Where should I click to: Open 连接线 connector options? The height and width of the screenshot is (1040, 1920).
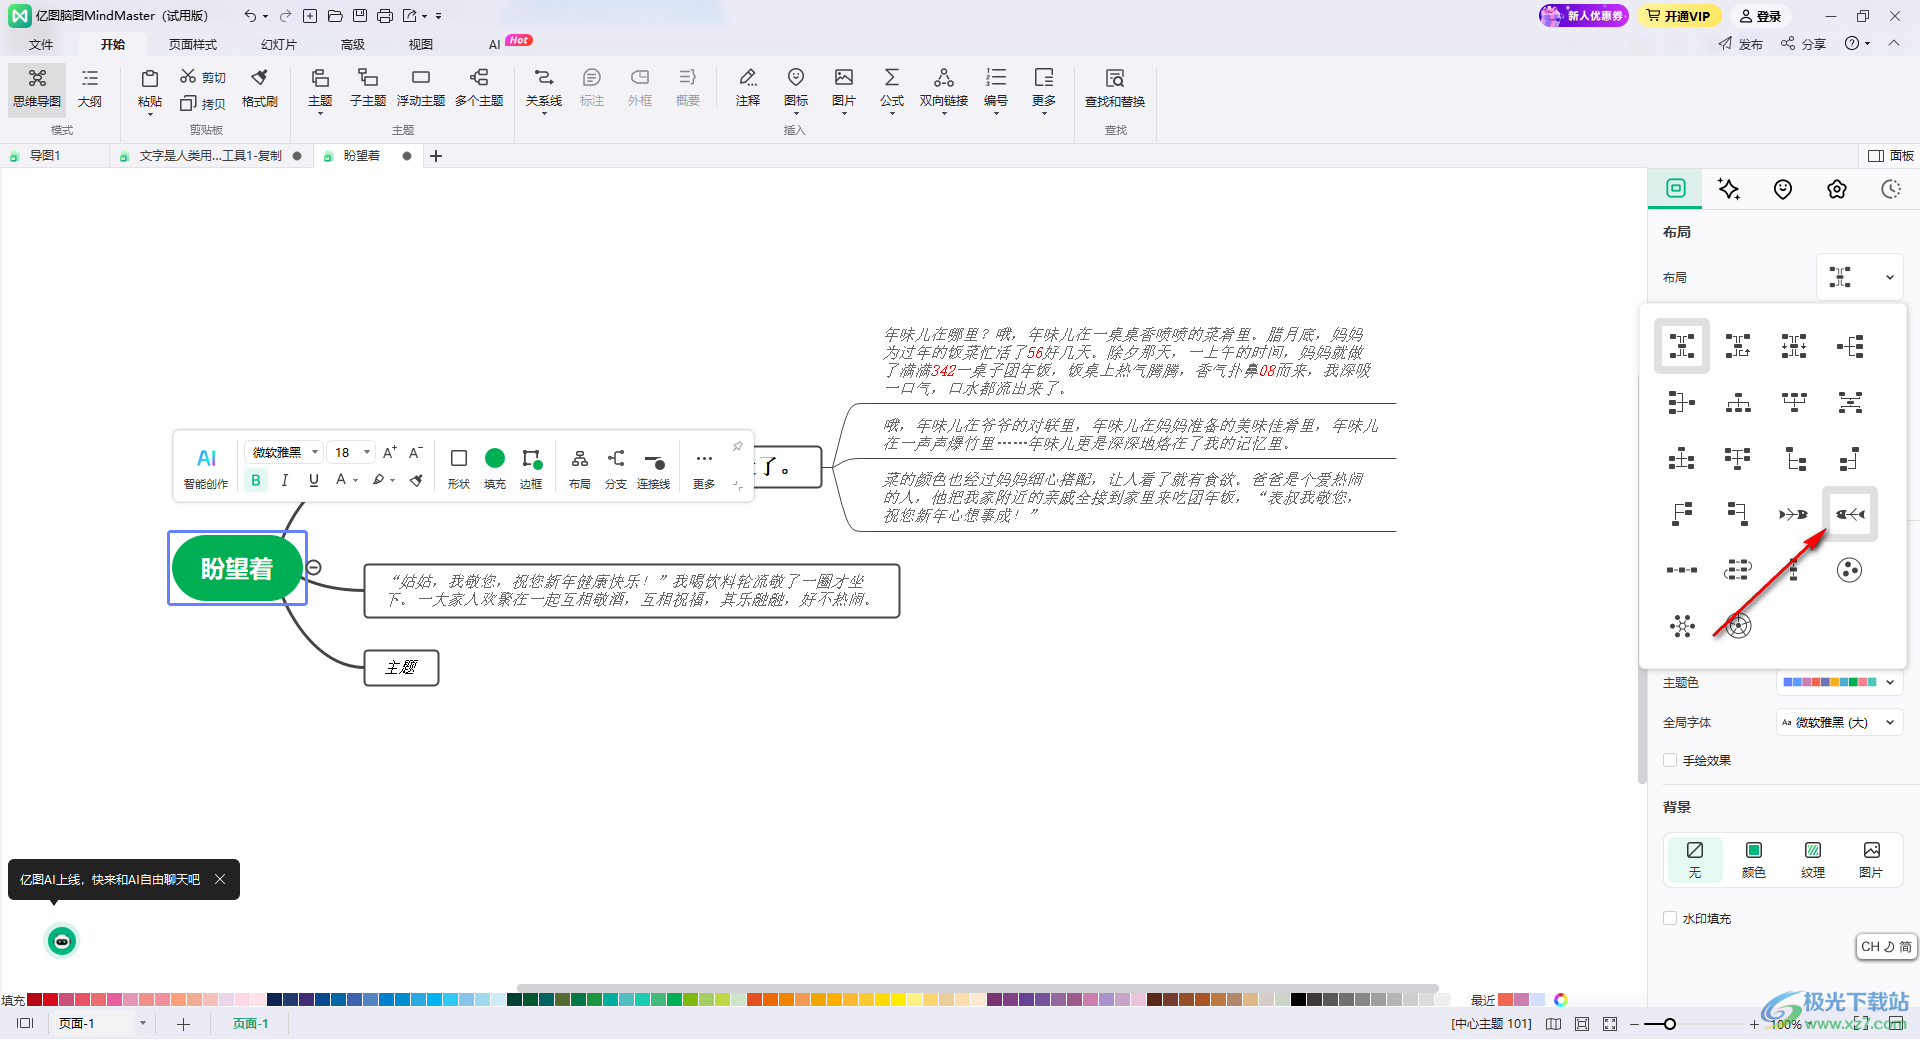click(x=654, y=468)
